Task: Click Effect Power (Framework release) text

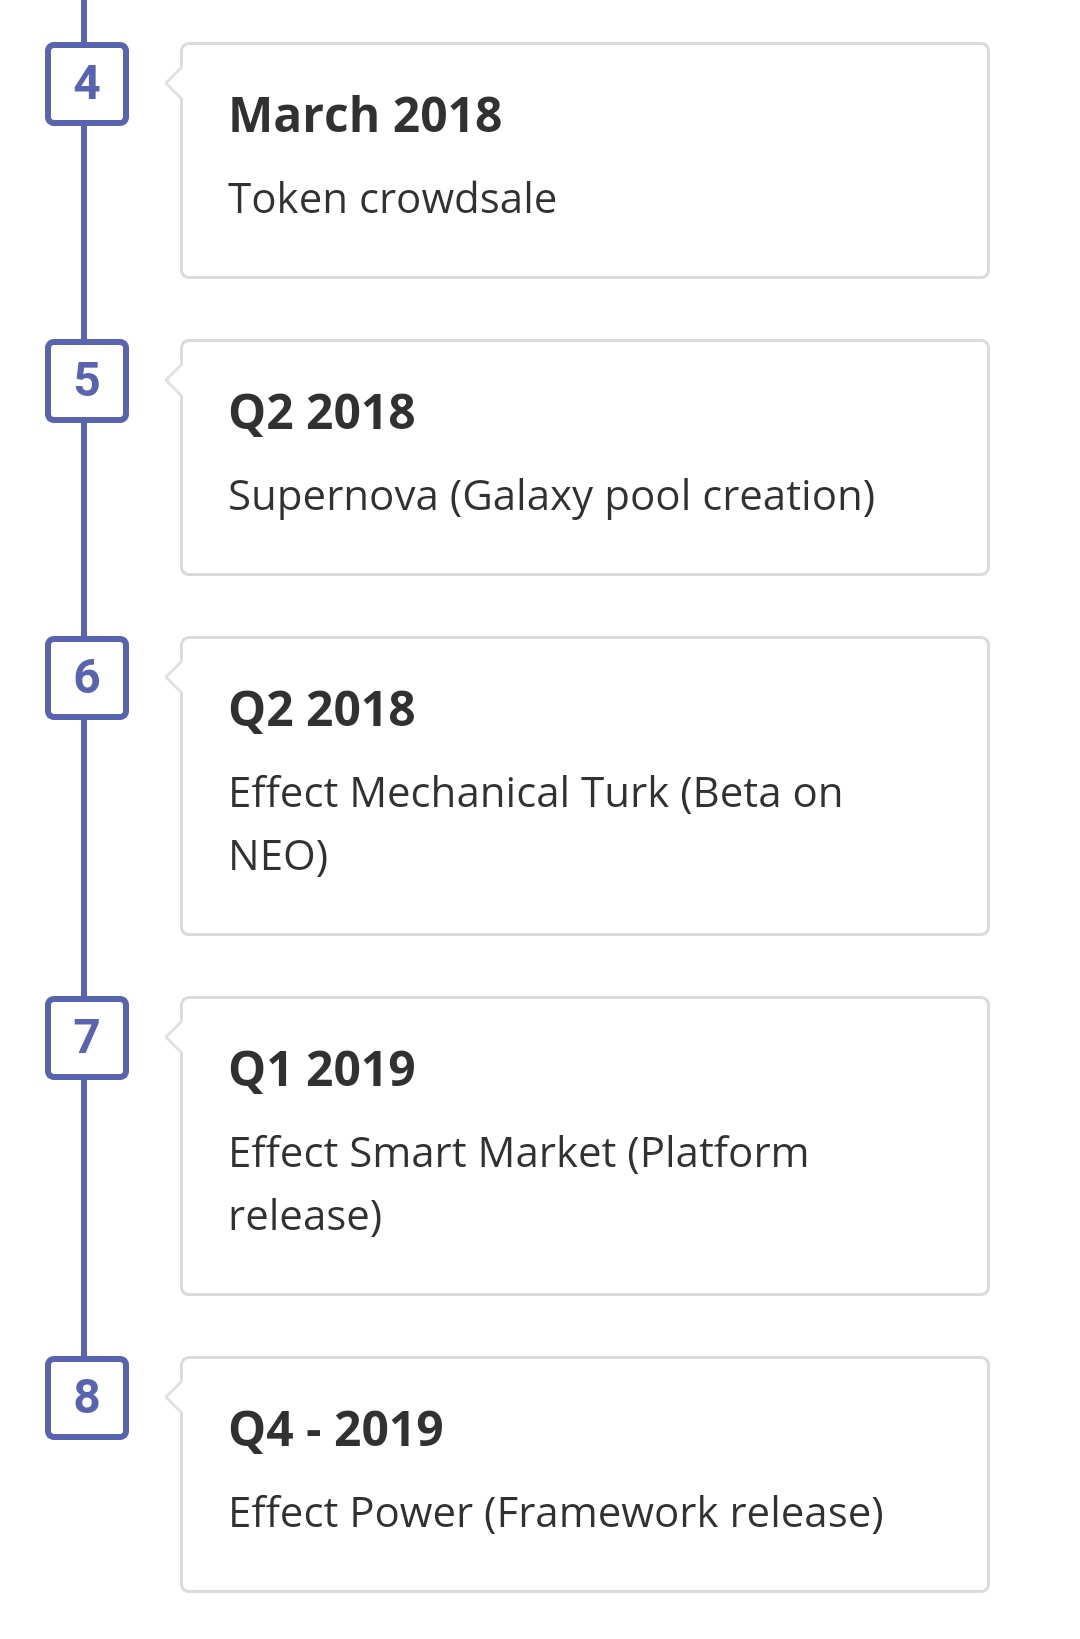Action: point(556,1513)
